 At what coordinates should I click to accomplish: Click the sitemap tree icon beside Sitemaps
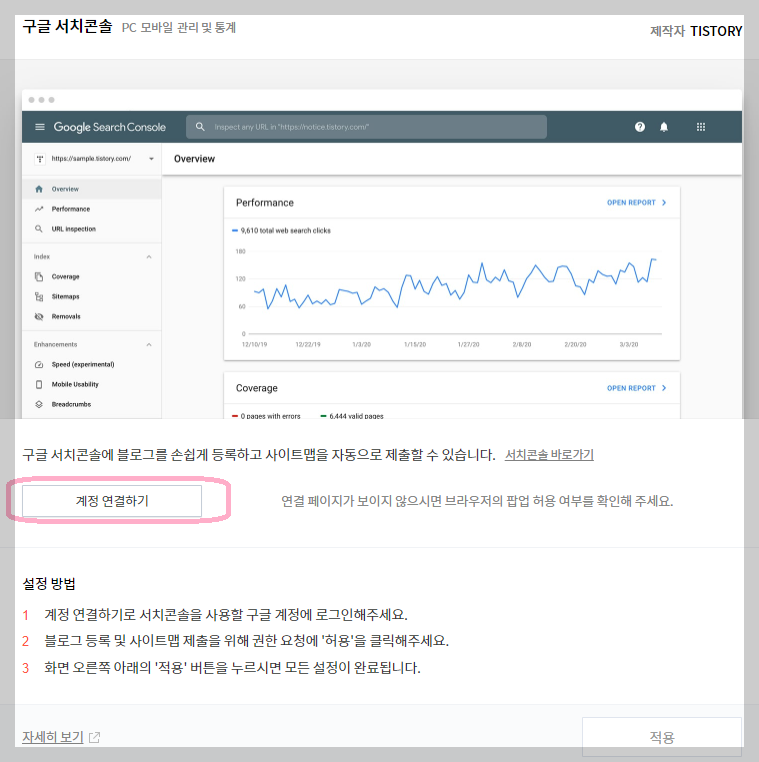[x=39, y=296]
